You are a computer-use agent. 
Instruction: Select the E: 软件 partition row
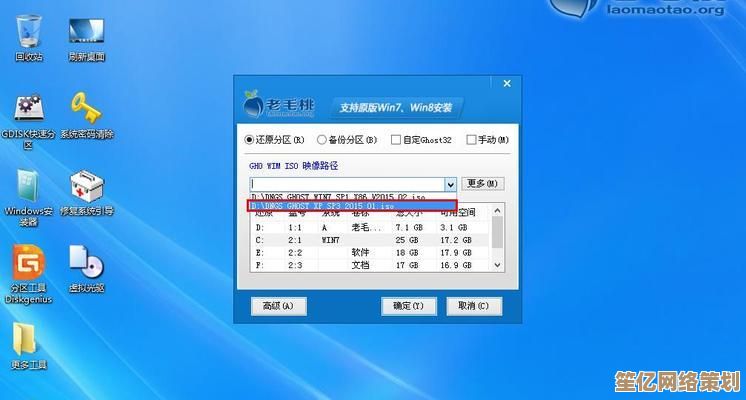(x=371, y=253)
